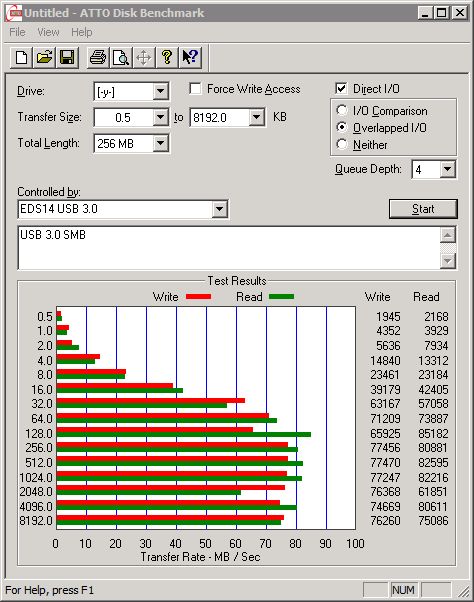
Task: Choose the Neither radio option
Action: [342, 144]
